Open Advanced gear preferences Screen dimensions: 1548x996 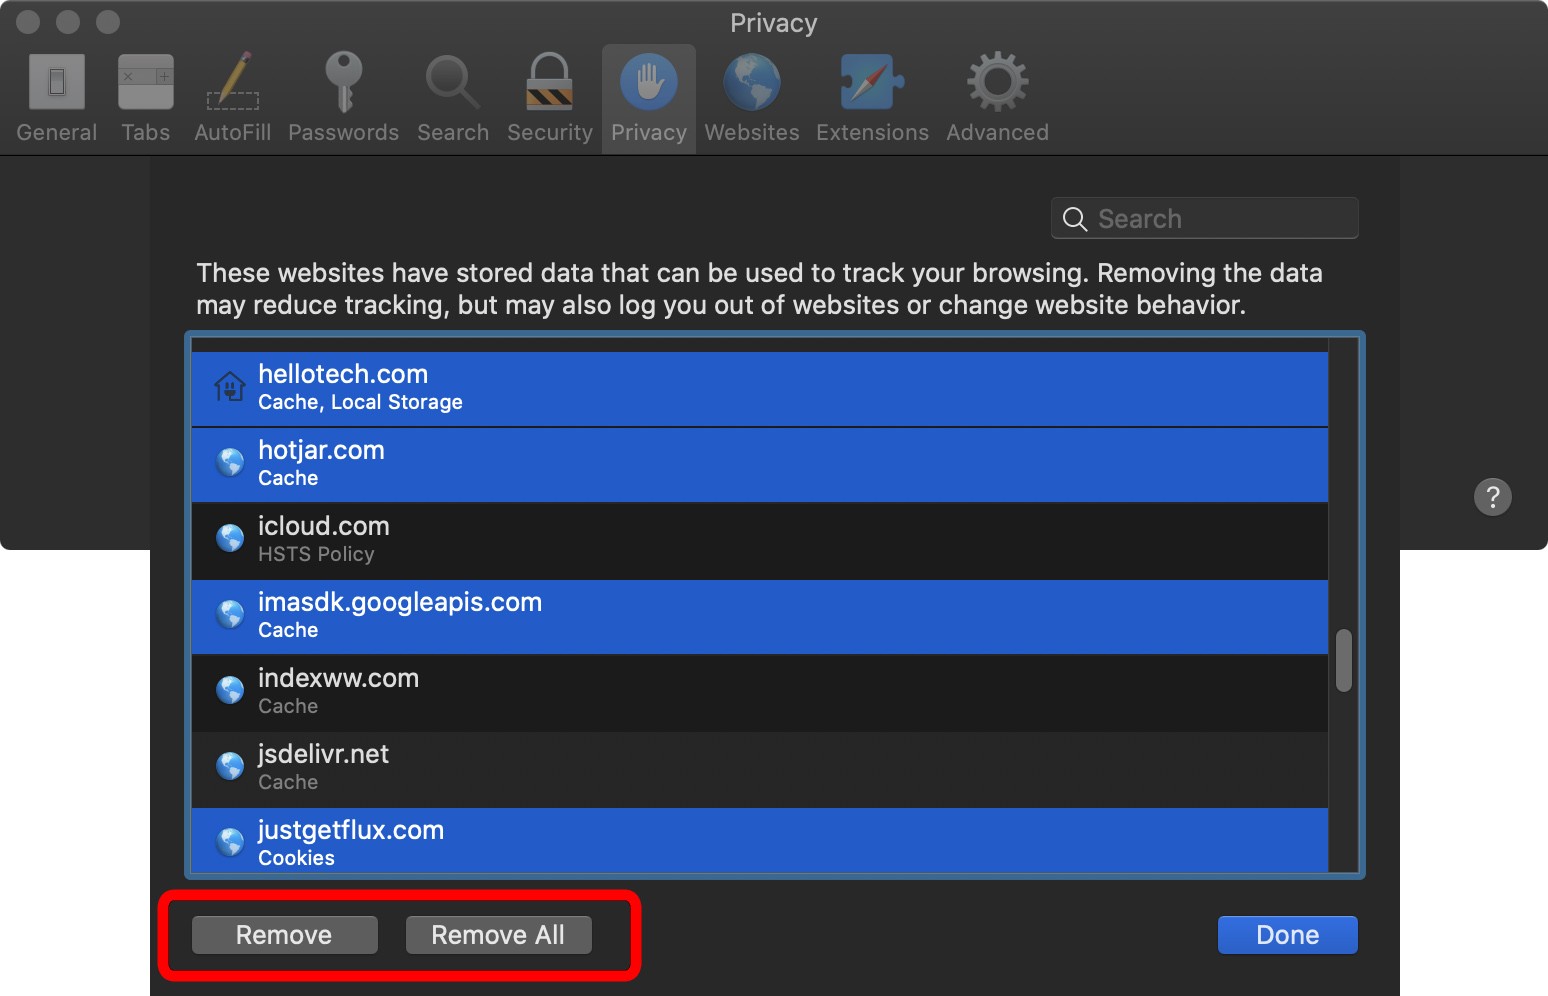click(x=997, y=98)
